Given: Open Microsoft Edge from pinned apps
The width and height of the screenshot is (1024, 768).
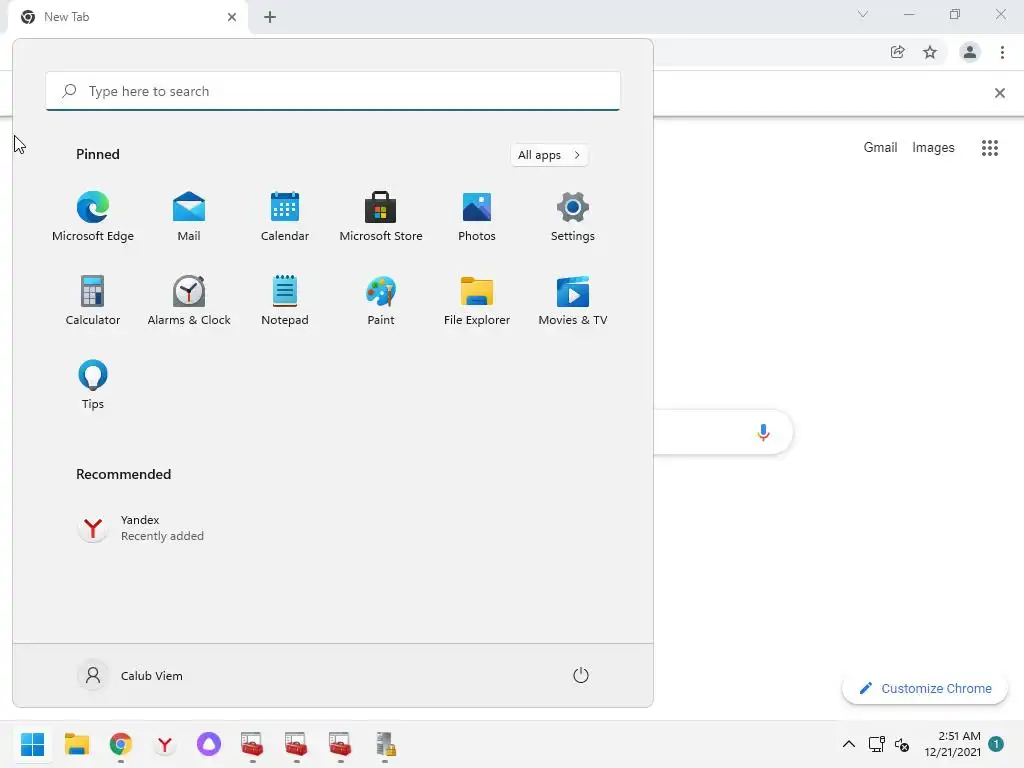Looking at the screenshot, I should [93, 216].
